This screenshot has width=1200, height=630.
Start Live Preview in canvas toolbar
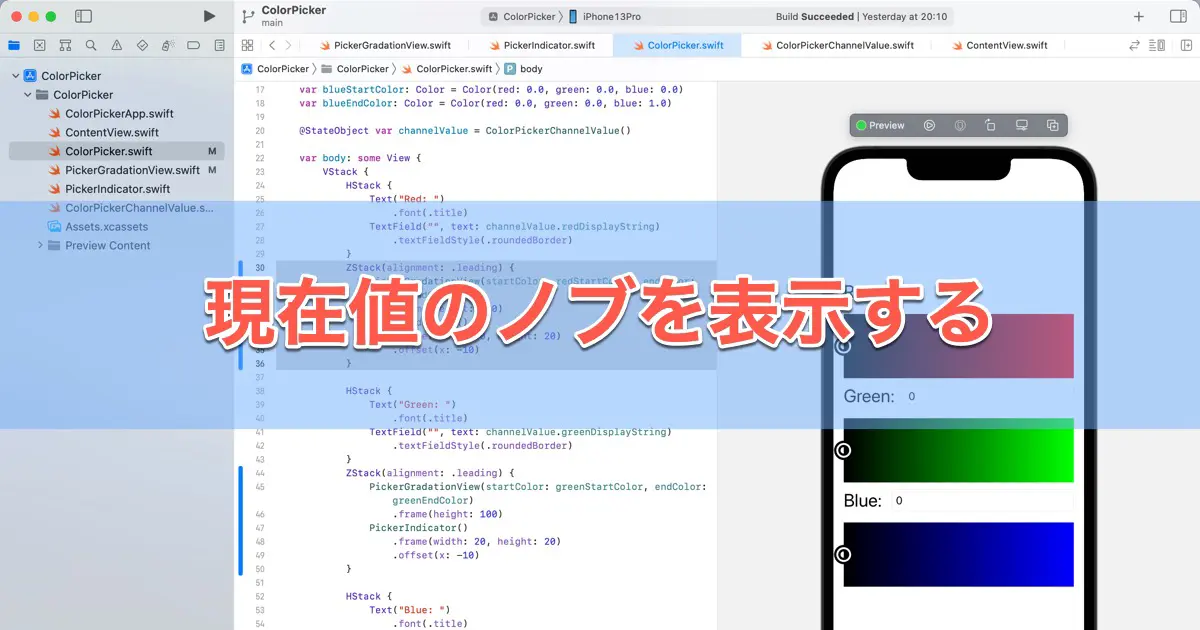point(929,125)
